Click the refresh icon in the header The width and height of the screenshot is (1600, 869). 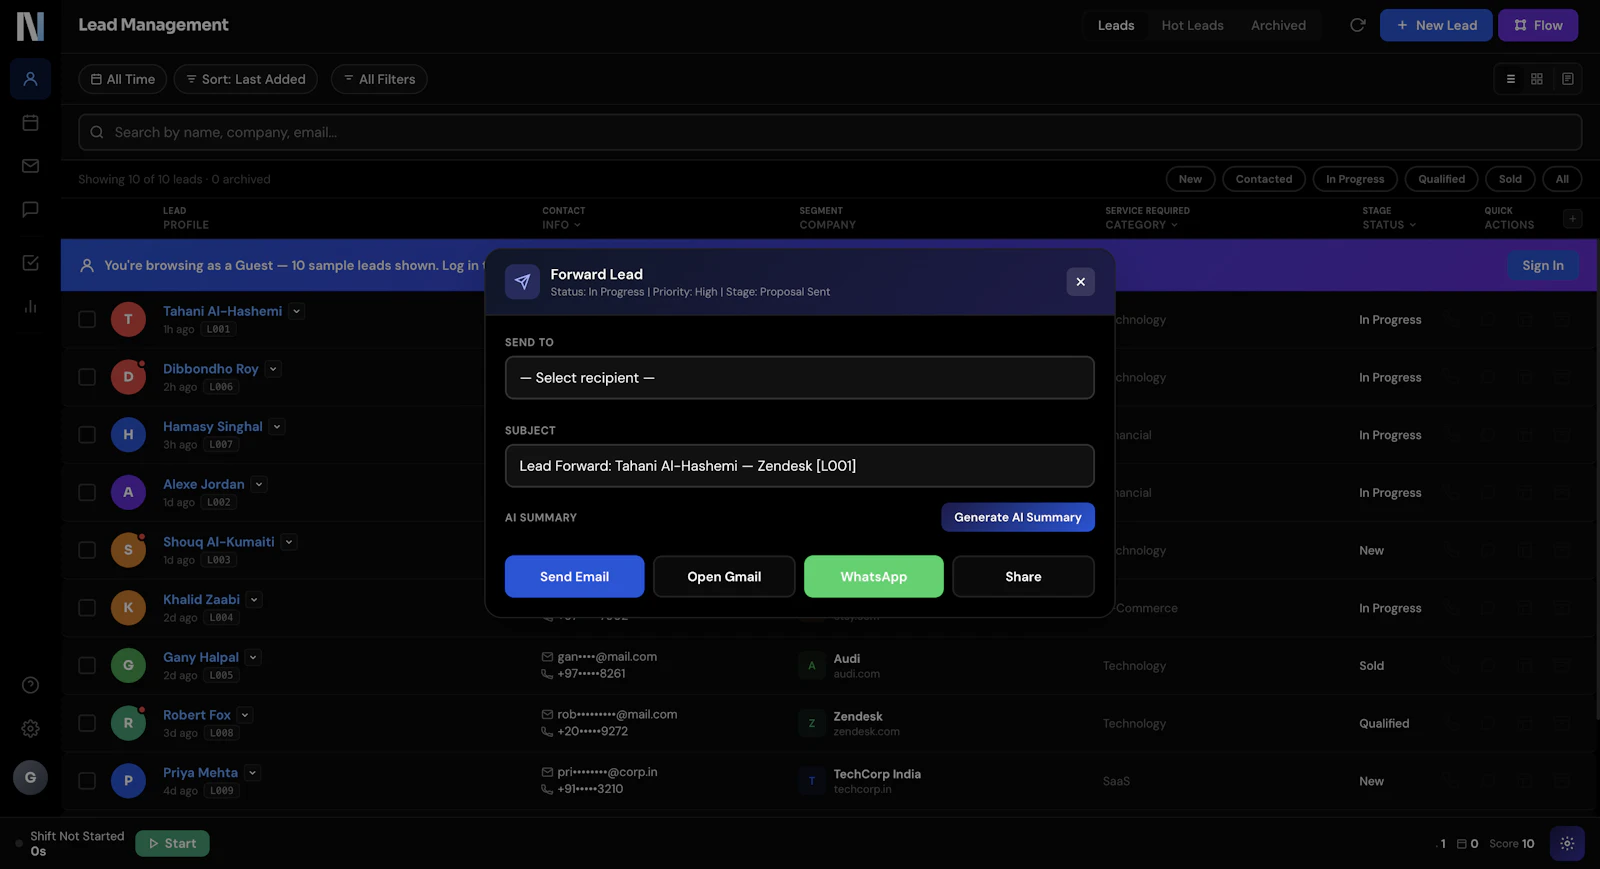click(x=1357, y=25)
